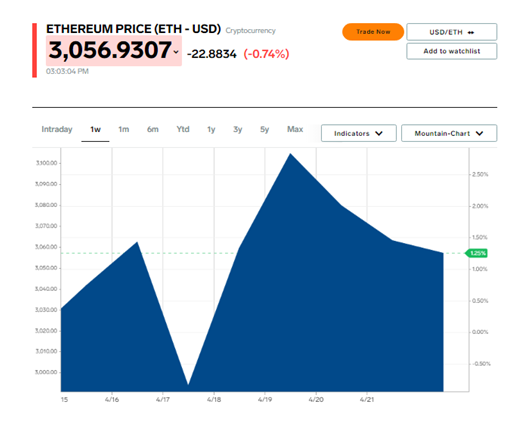Click the 3,060.00 price axis label

(x=46, y=247)
